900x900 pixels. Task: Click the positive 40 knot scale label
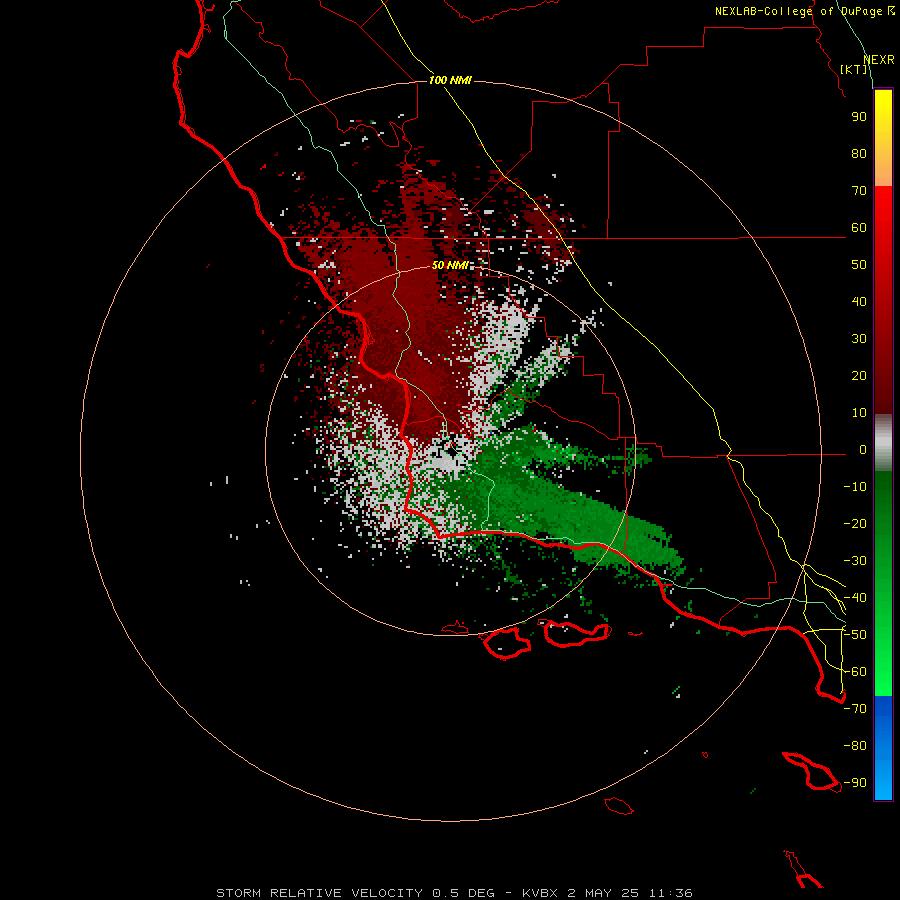(x=859, y=302)
